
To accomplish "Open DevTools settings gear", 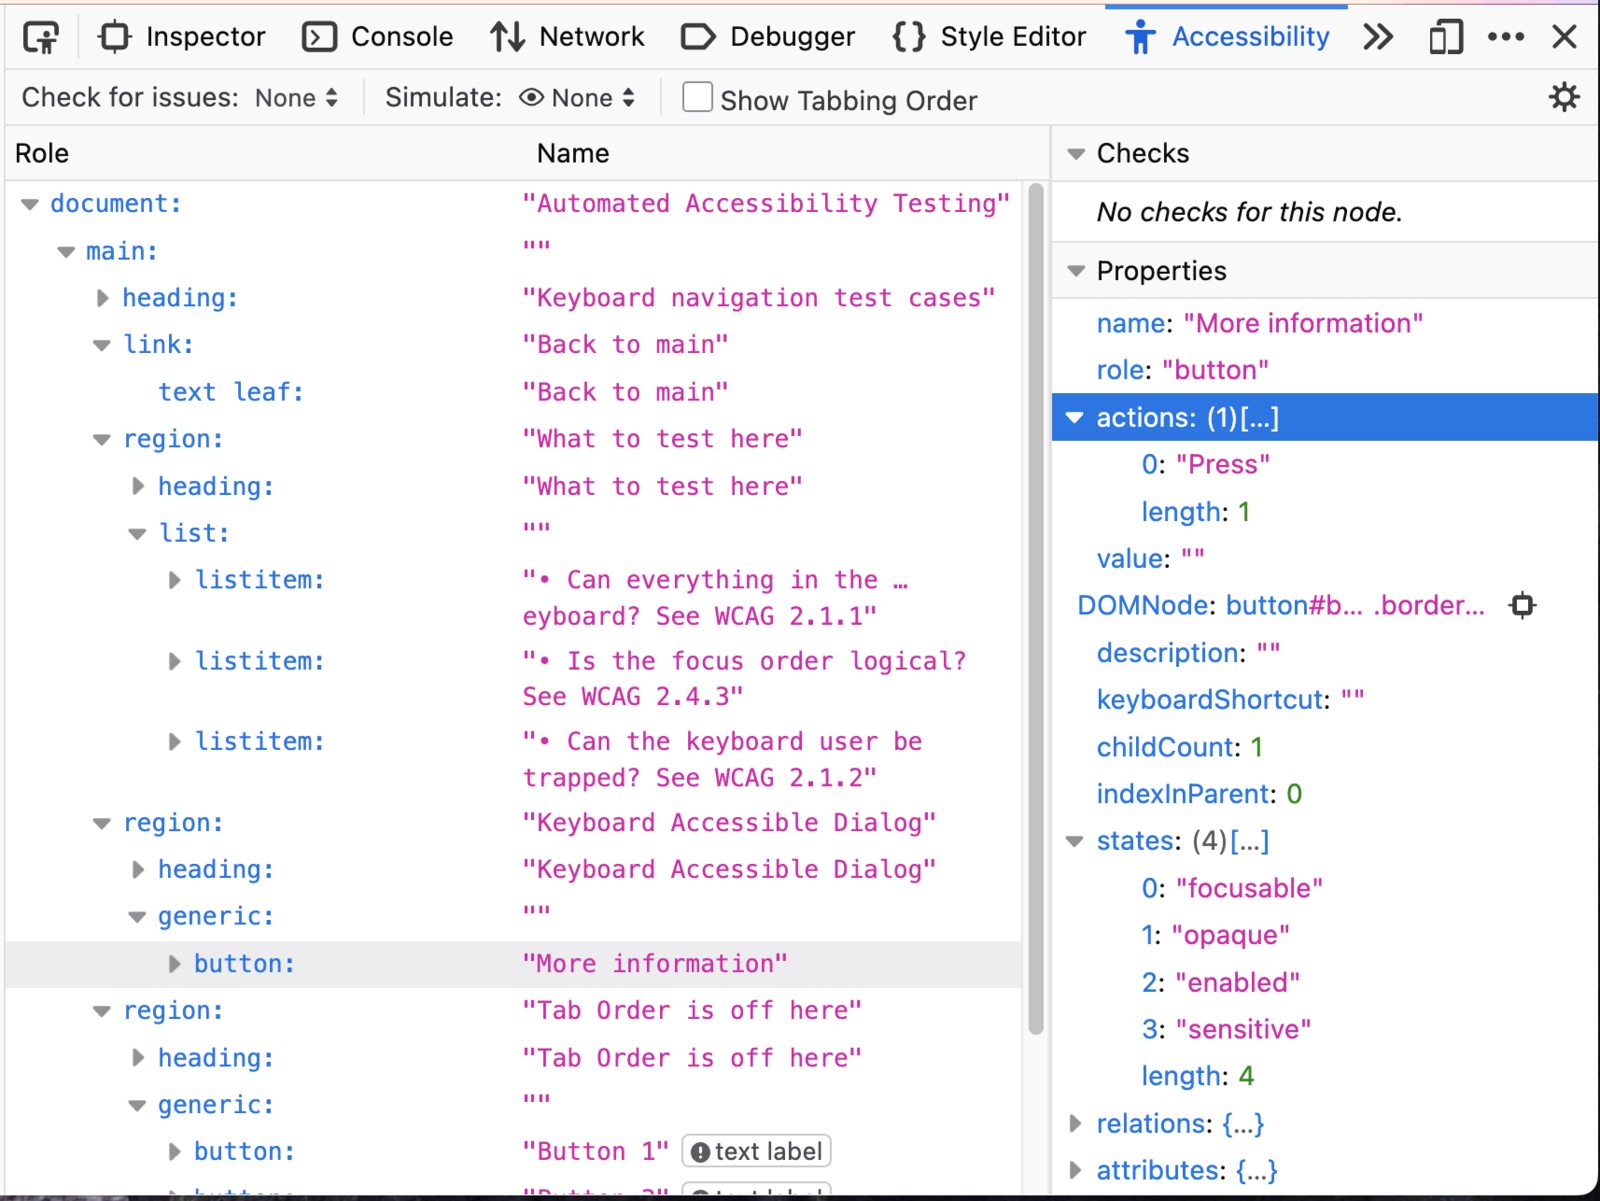I will [1563, 97].
